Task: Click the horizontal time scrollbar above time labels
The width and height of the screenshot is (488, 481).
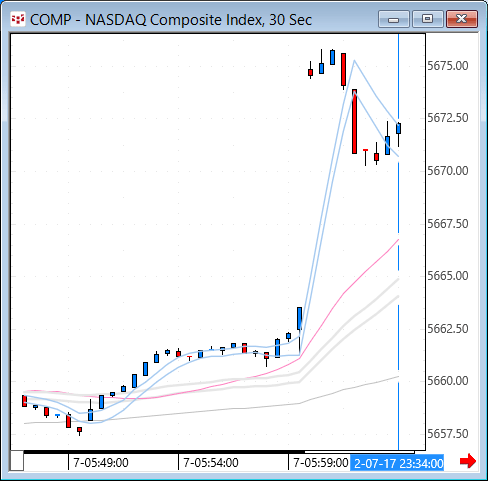Action: coord(219,452)
